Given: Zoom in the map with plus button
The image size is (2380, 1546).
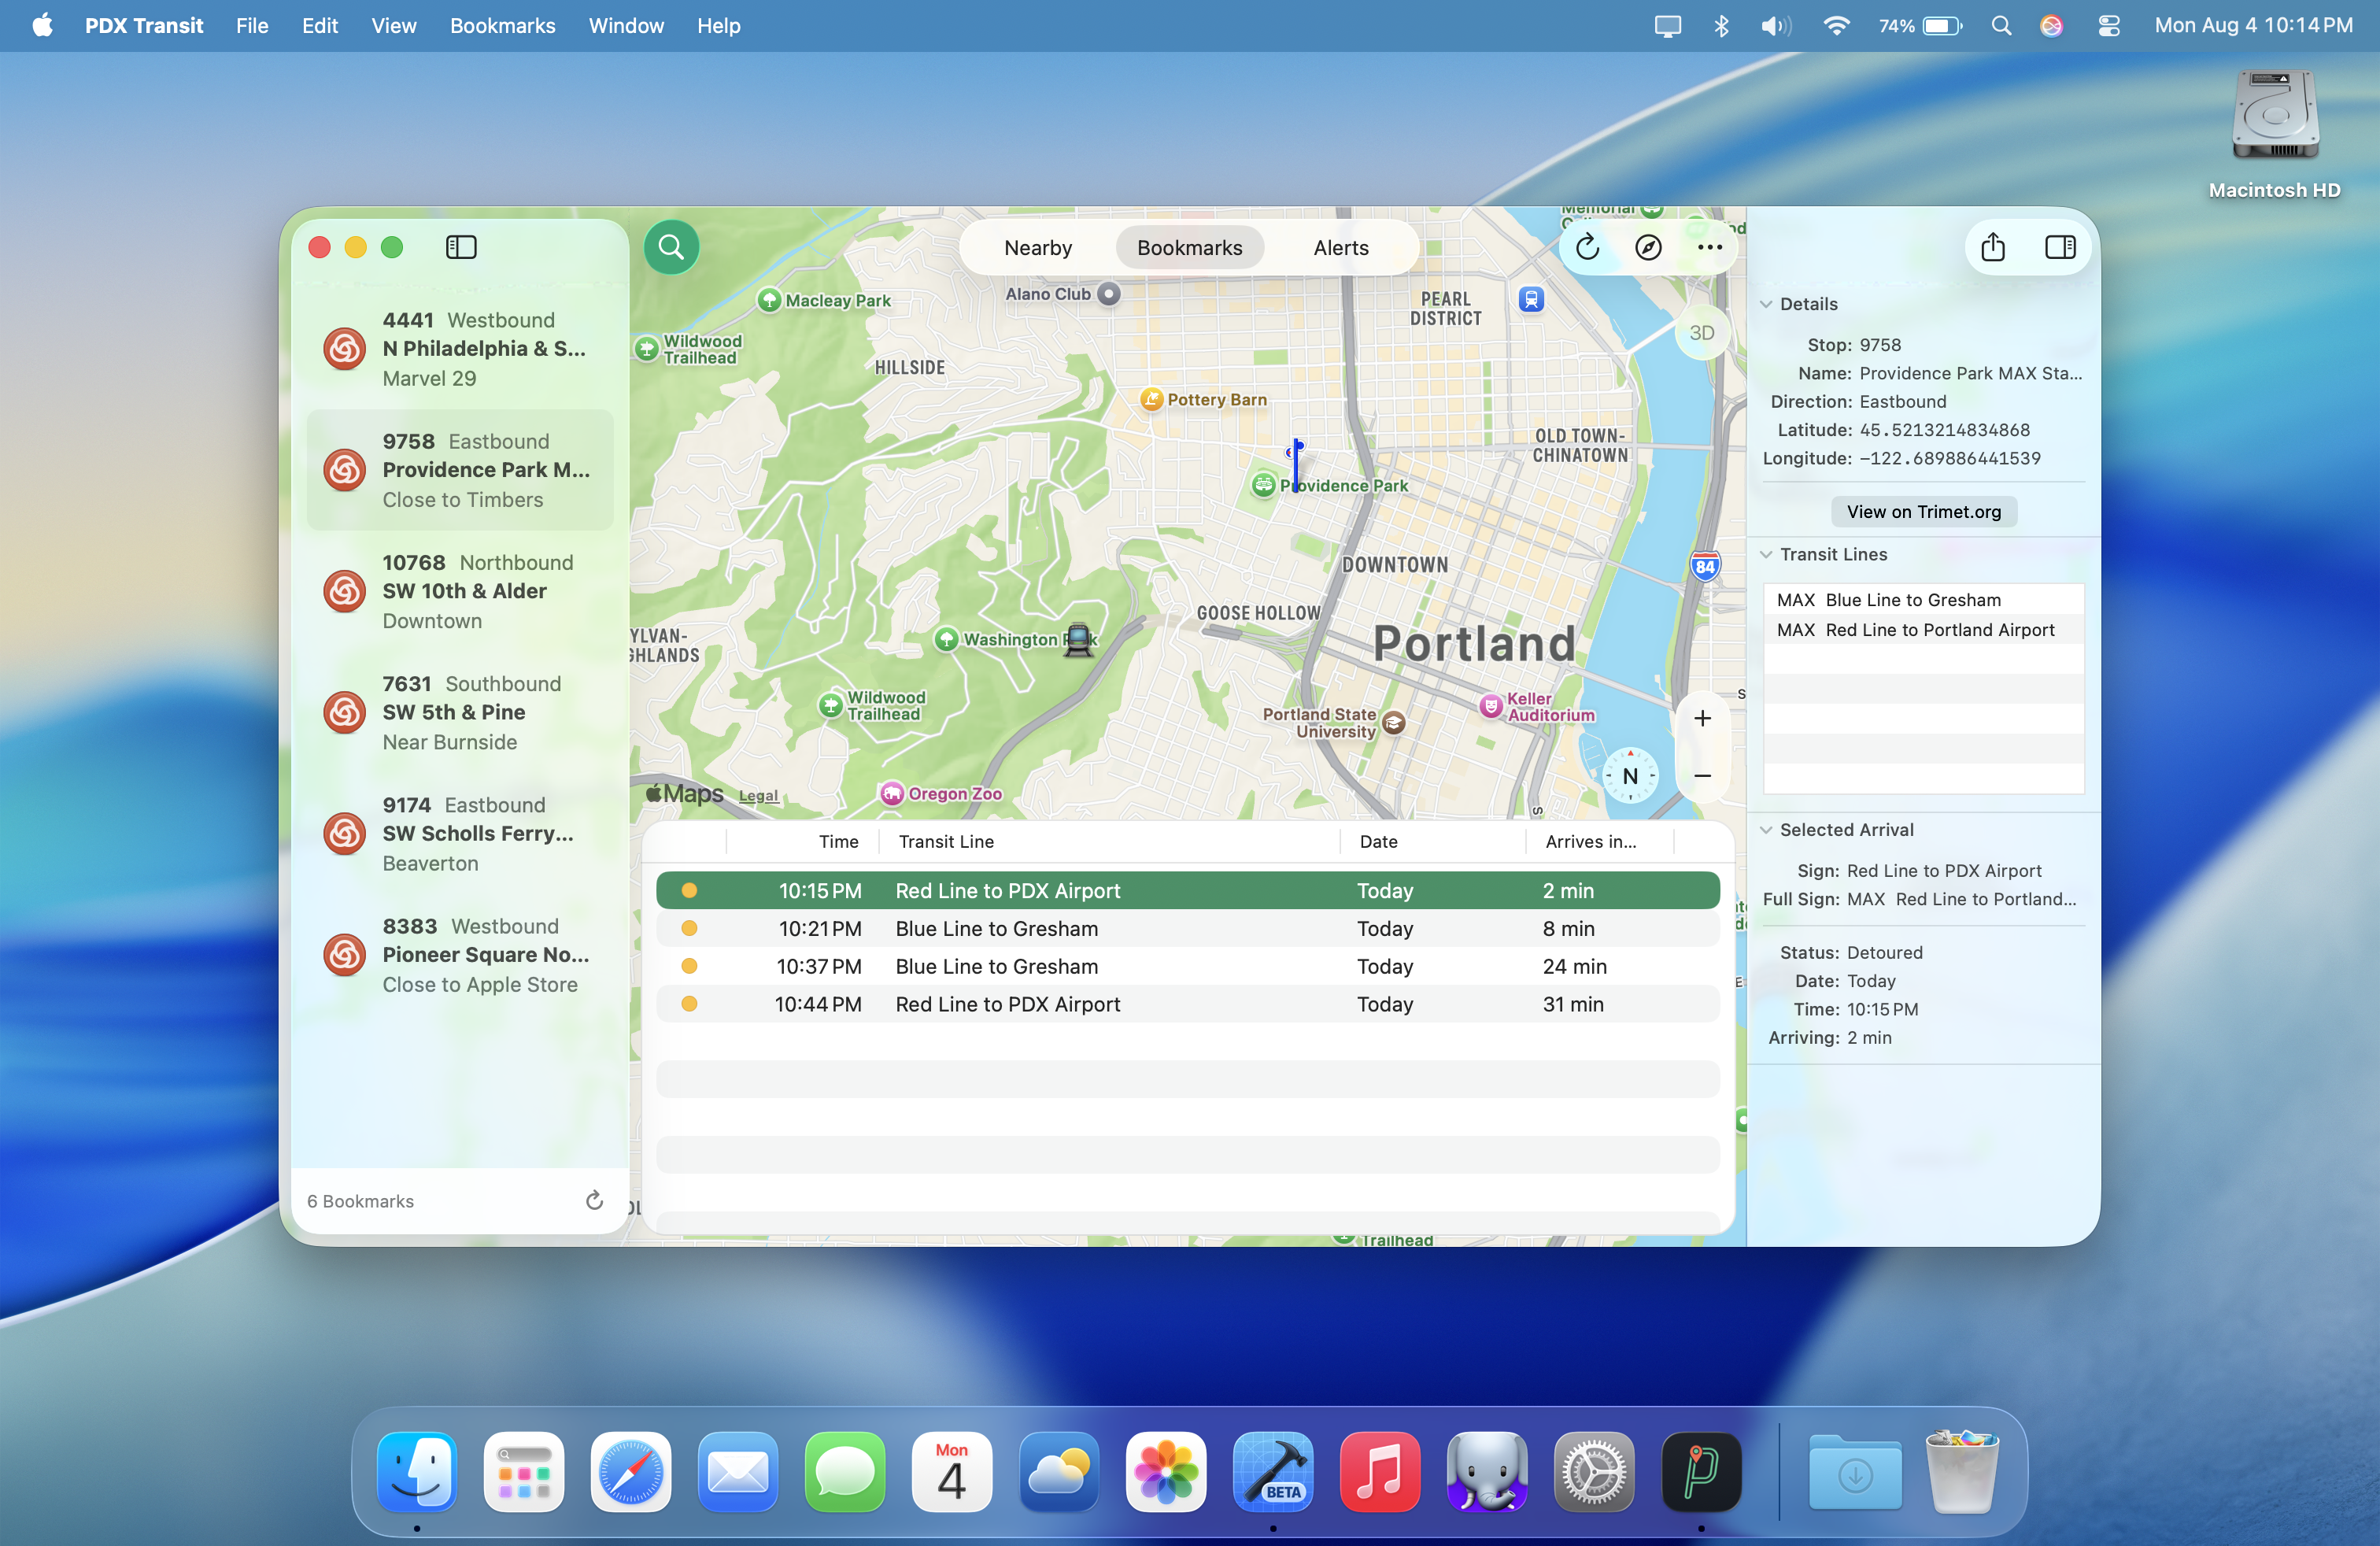Looking at the screenshot, I should (1702, 718).
